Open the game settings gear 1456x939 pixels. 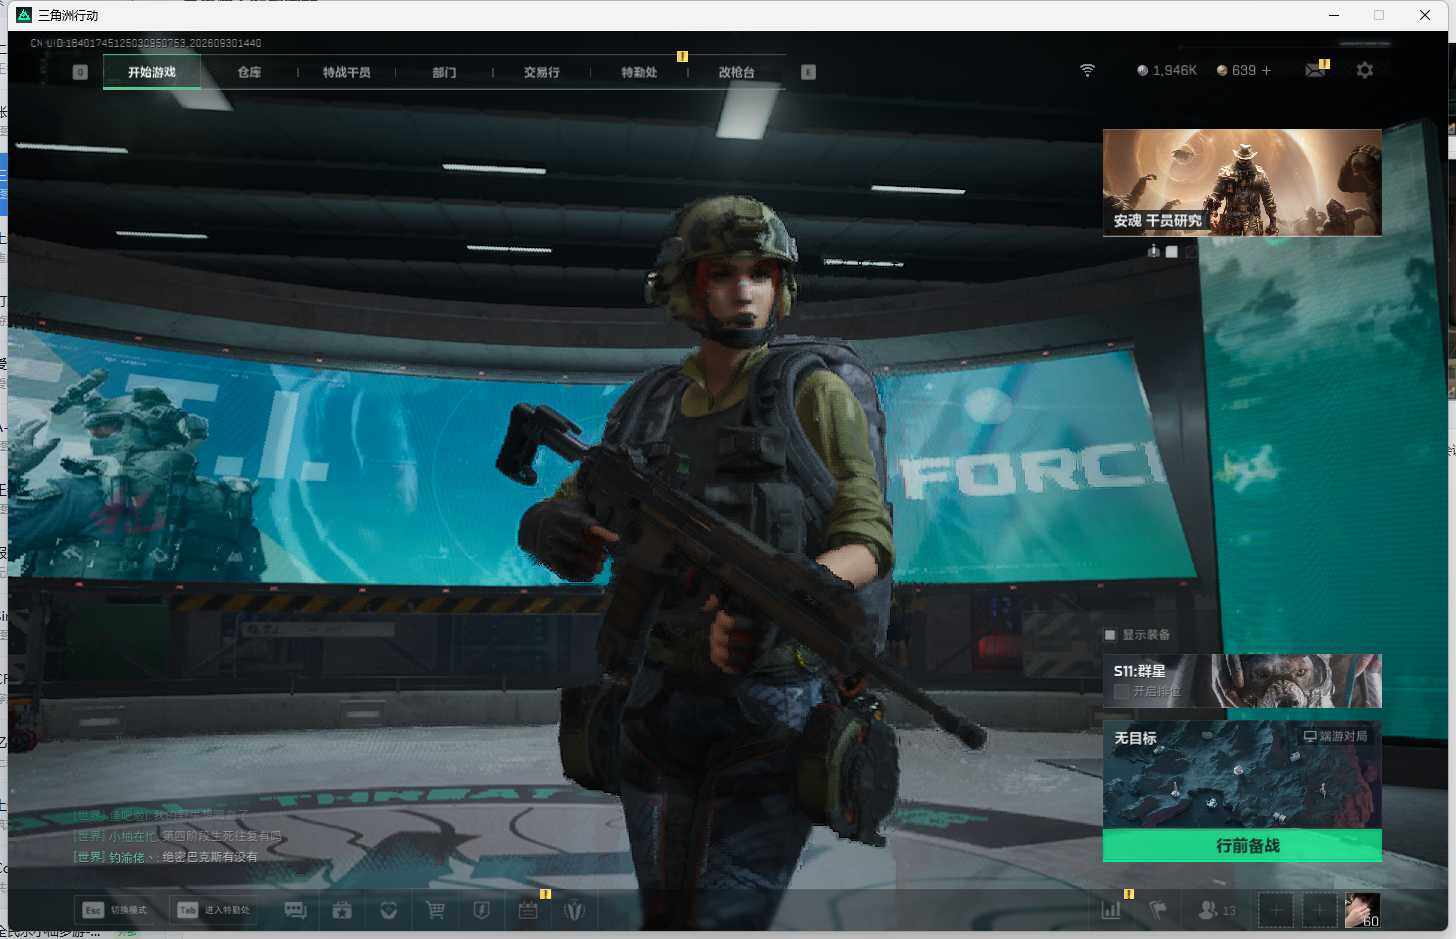[x=1365, y=70]
